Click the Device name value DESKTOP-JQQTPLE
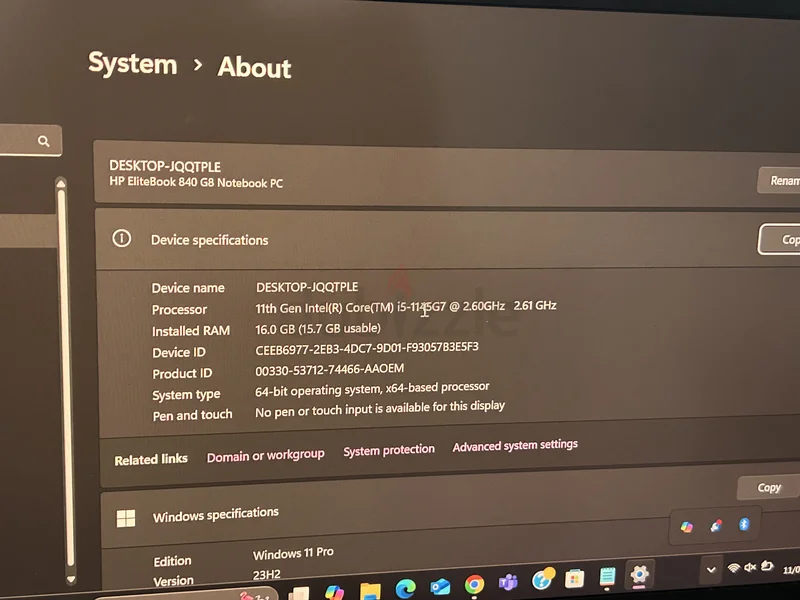Viewport: 800px width, 600px height. tap(307, 287)
